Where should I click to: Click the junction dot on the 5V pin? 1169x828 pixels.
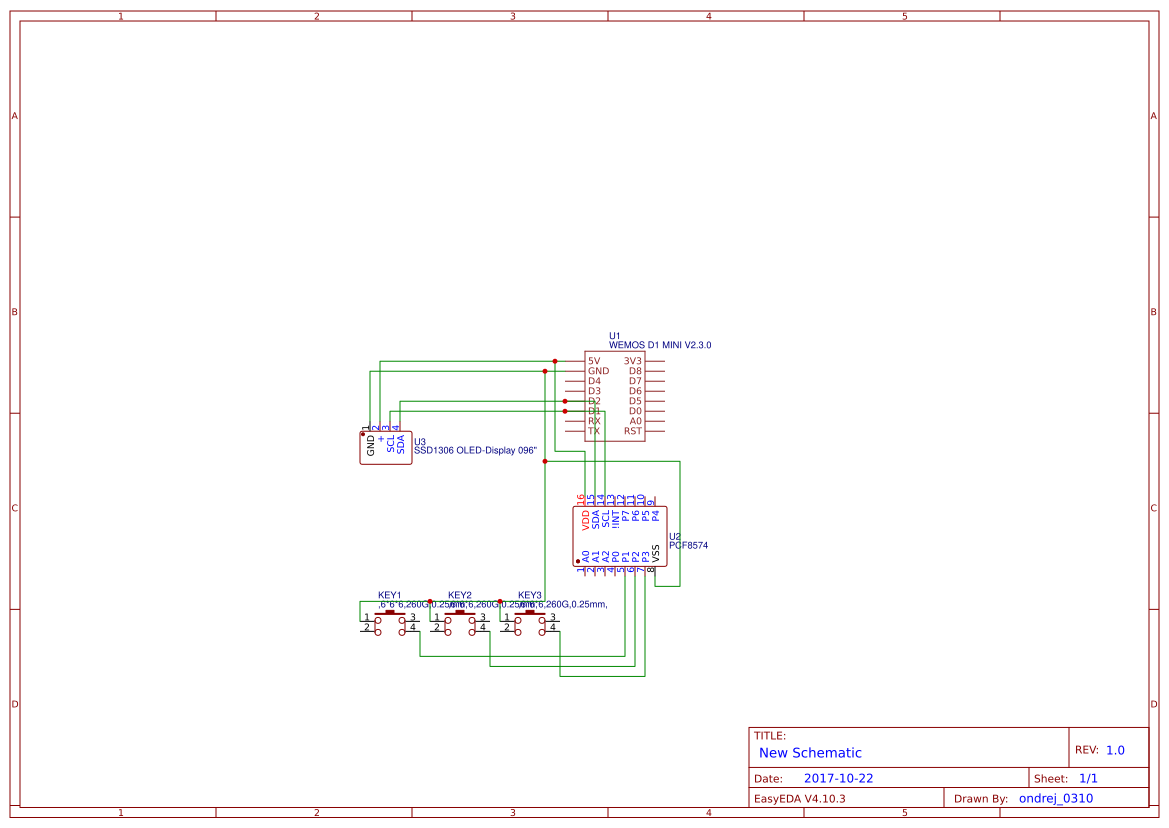click(554, 360)
